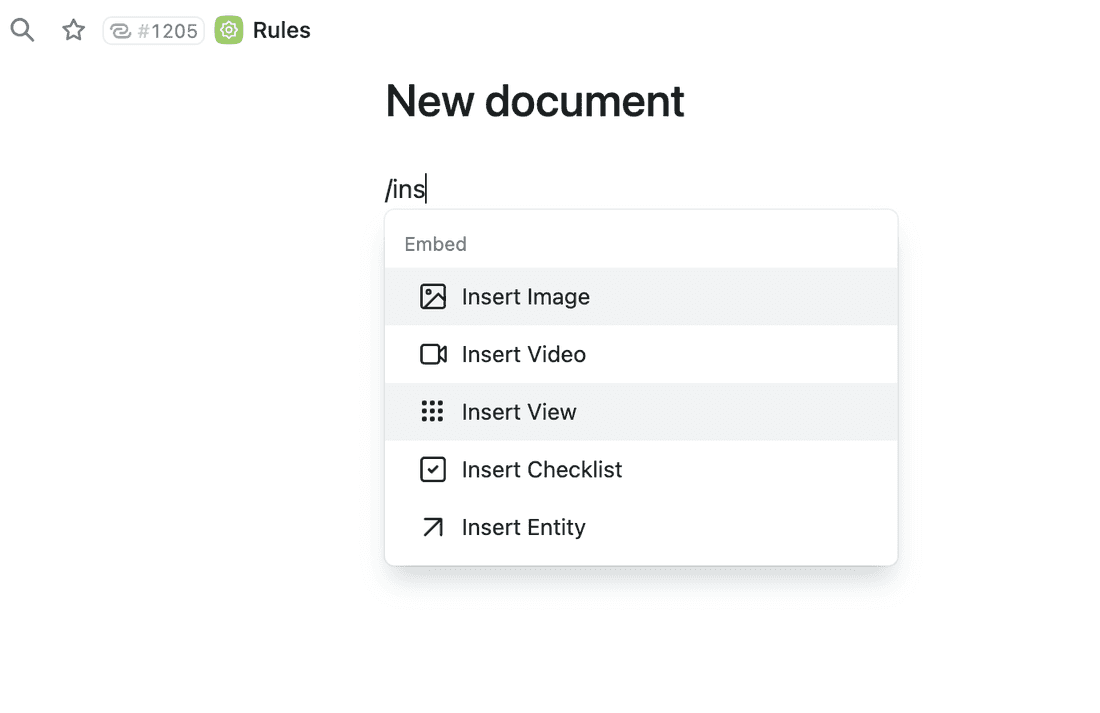Screen dimensions: 1100x713
Task: Click the Rules label
Action: 281,30
